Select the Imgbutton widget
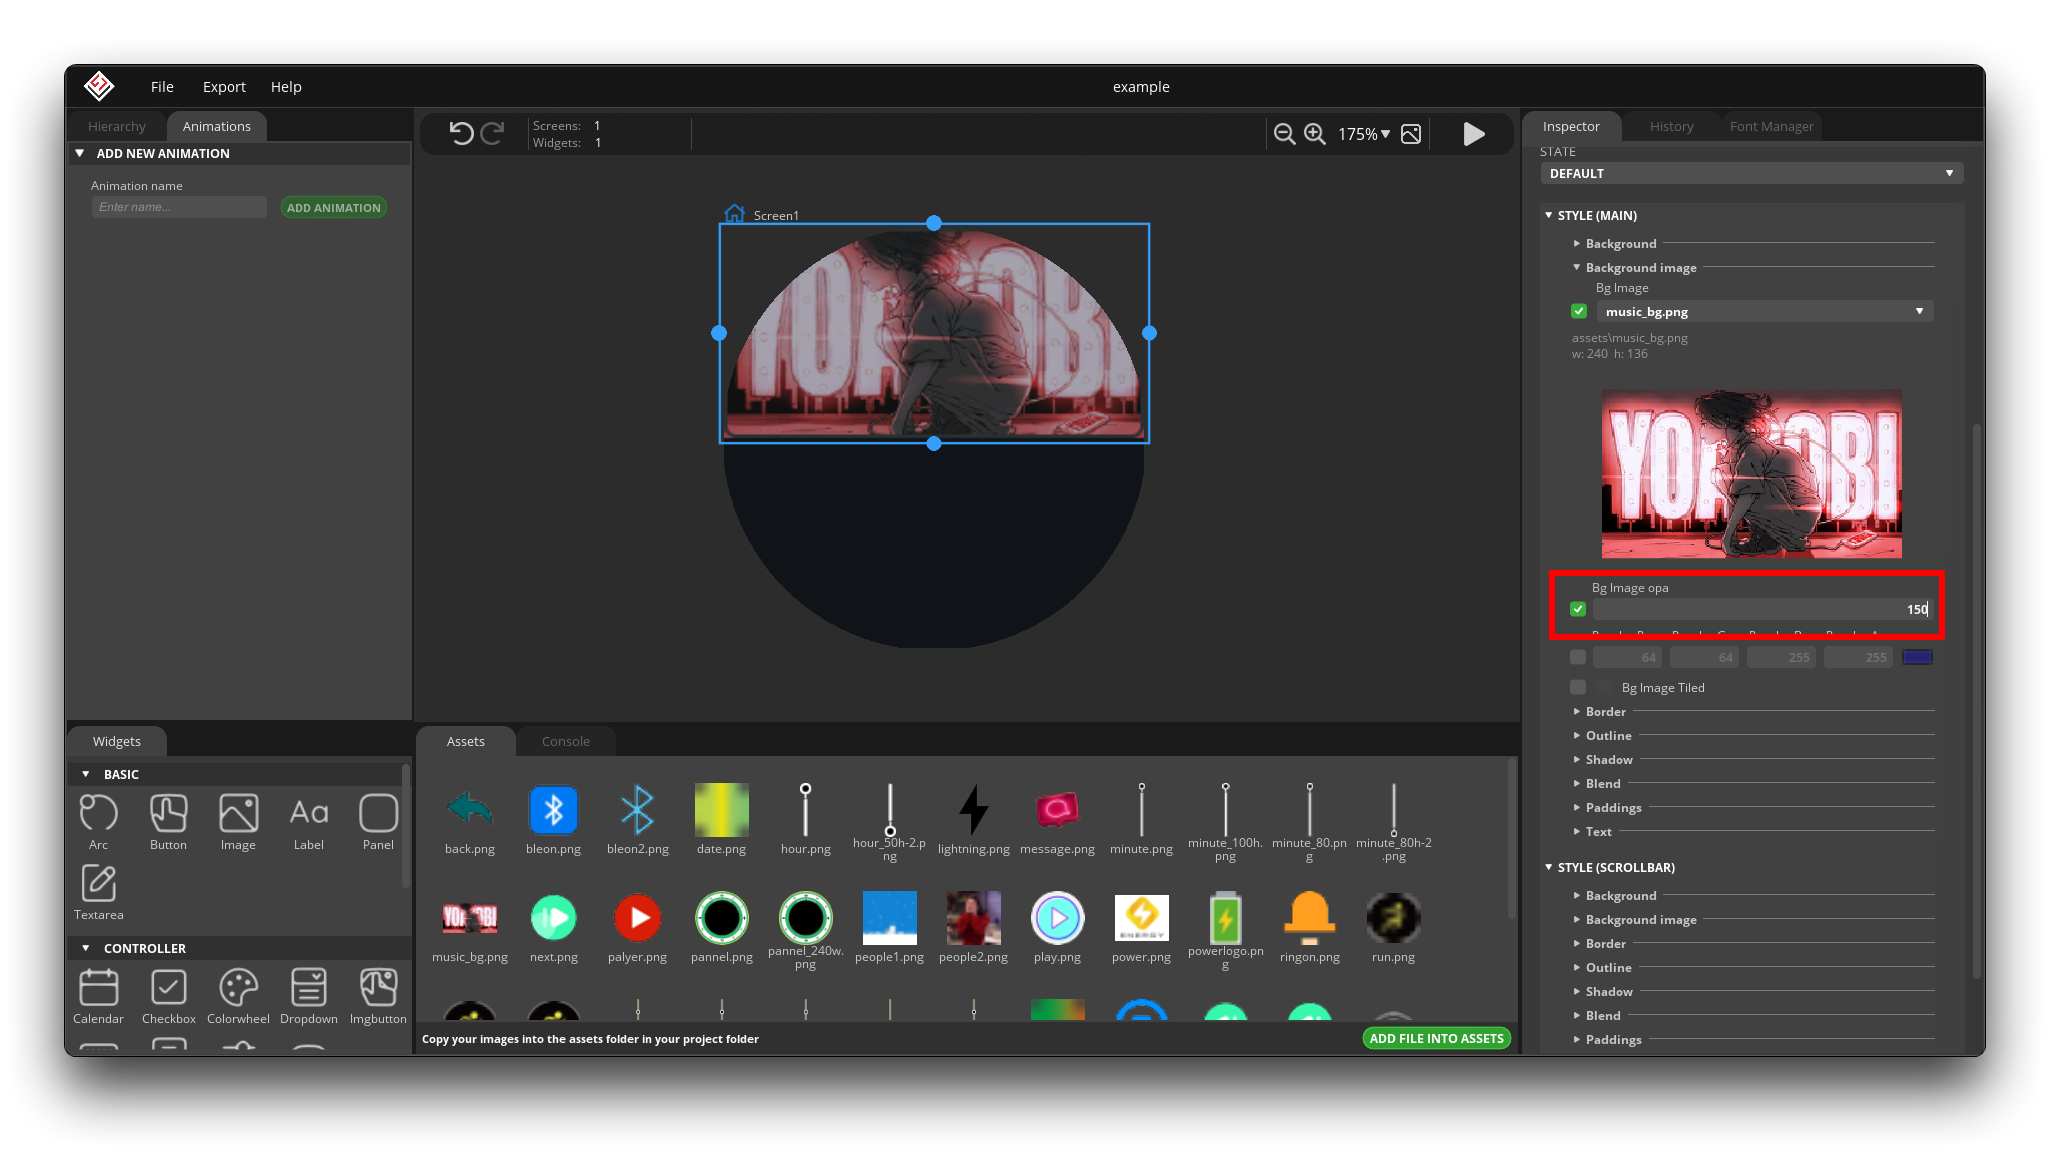Image resolution: width=2050 pixels, height=1153 pixels. coord(378,996)
